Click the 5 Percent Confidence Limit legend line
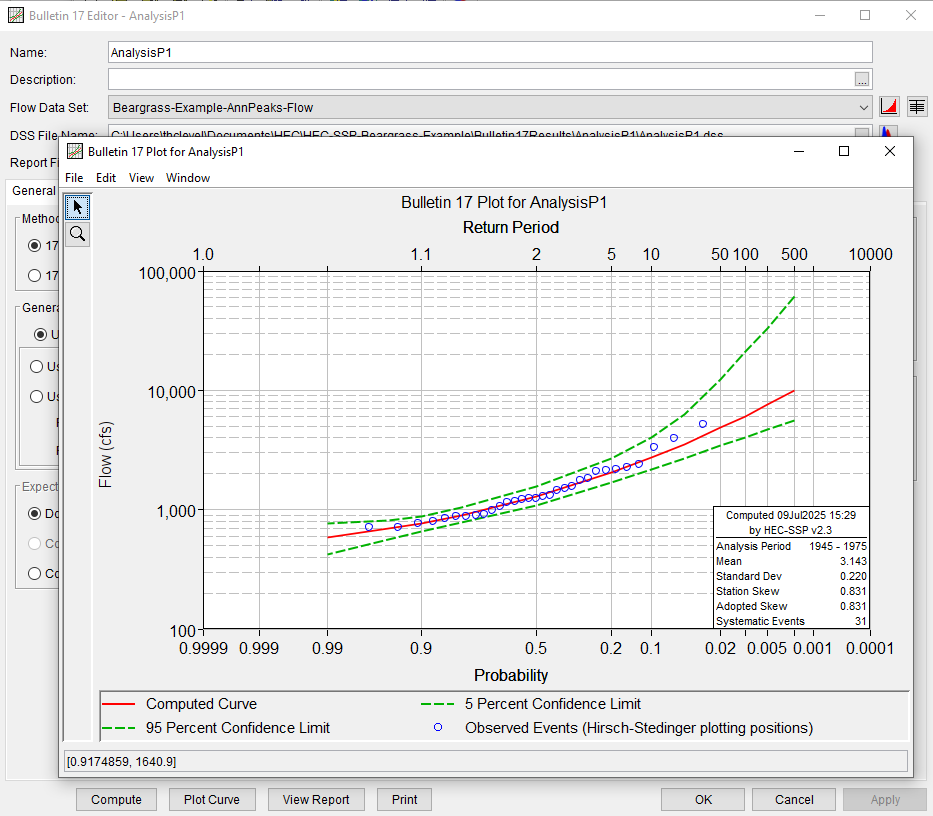This screenshot has width=933, height=816. coord(438,704)
